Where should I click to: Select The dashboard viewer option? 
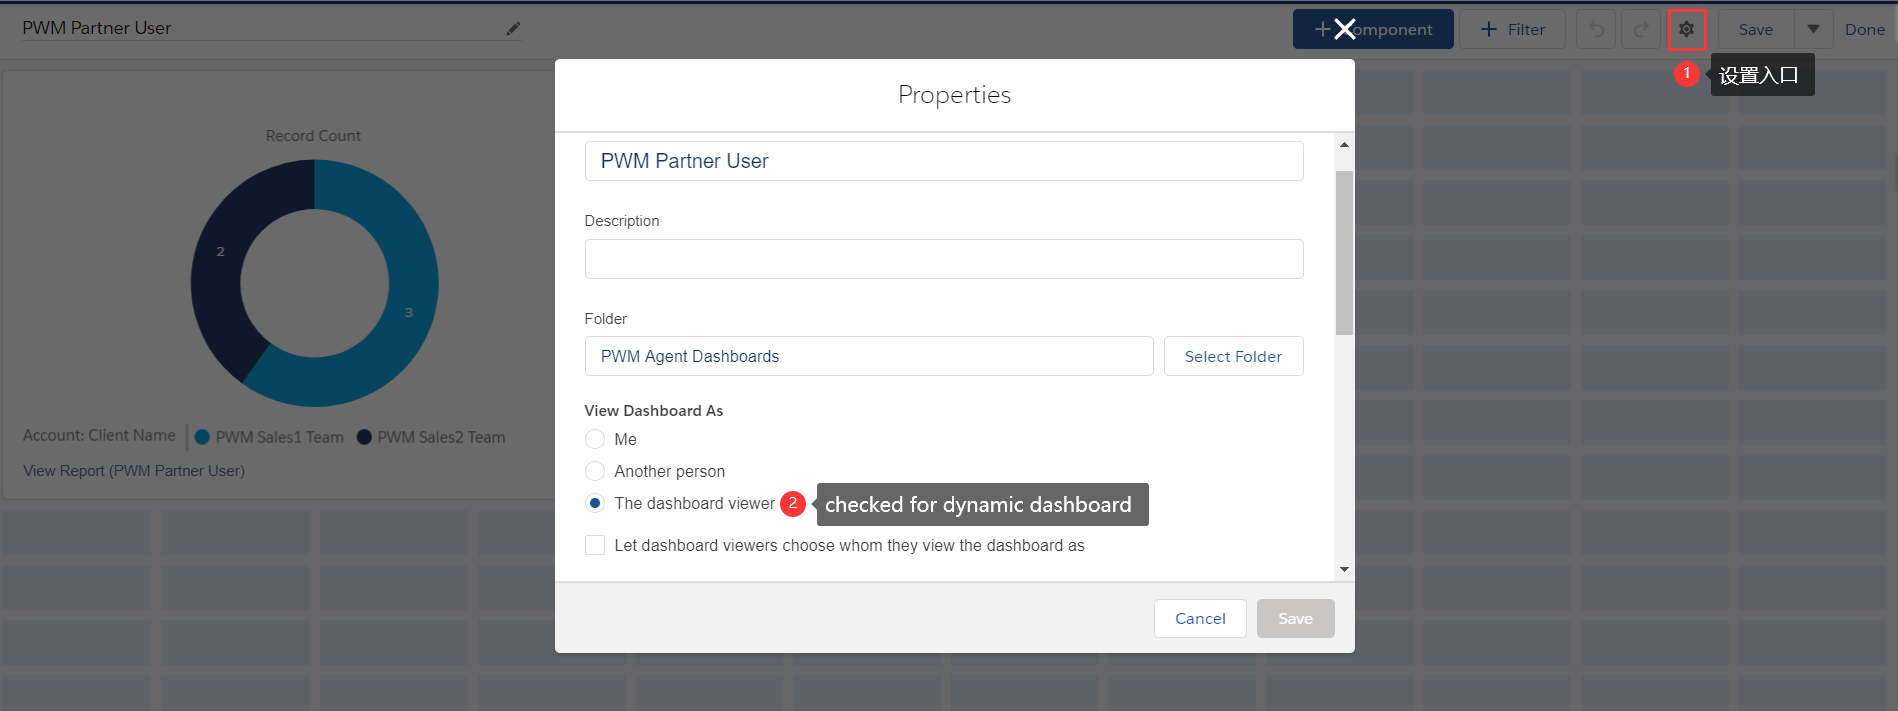click(x=595, y=503)
